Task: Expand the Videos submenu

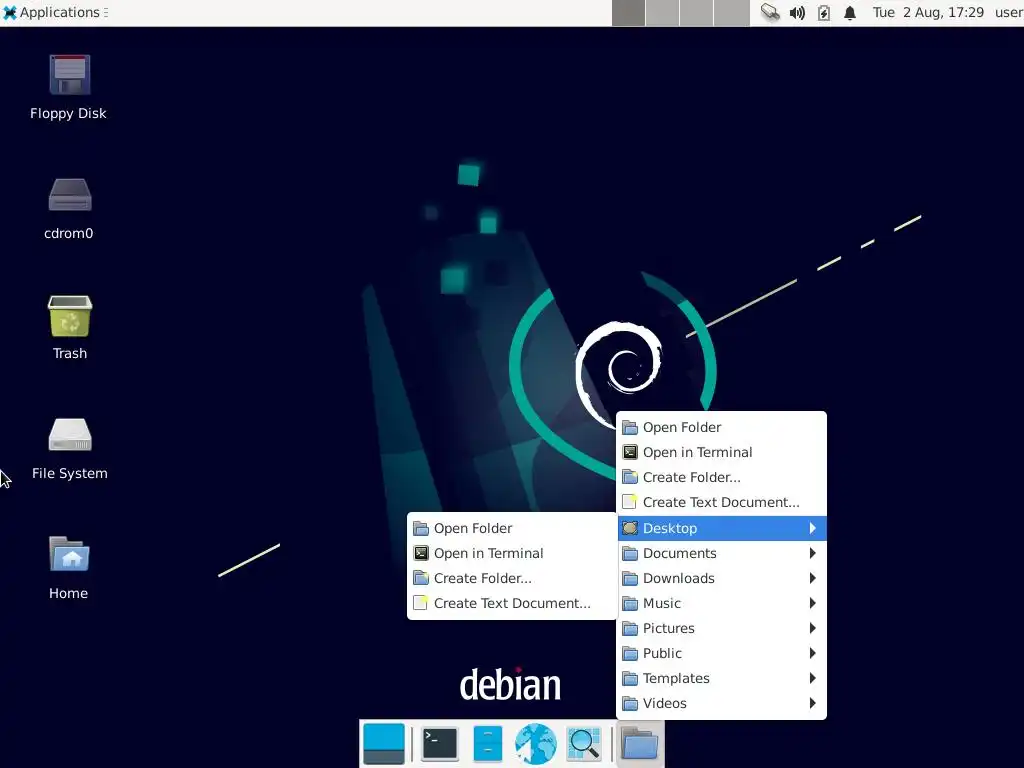Action: [x=722, y=703]
